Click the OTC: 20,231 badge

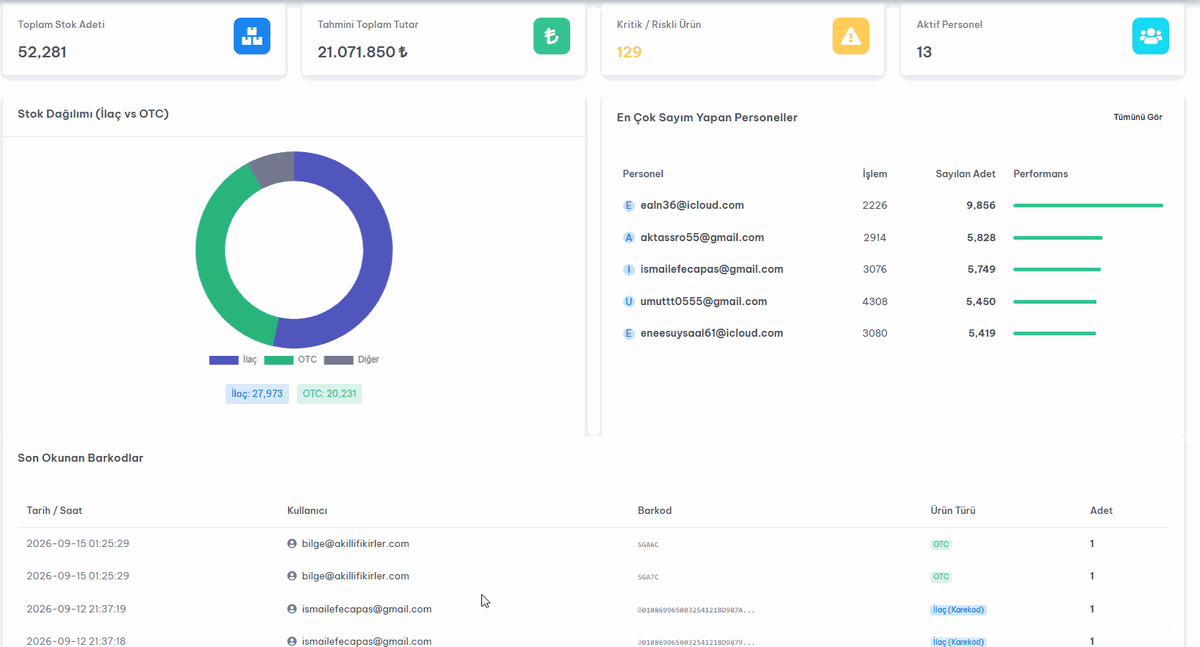click(x=329, y=394)
